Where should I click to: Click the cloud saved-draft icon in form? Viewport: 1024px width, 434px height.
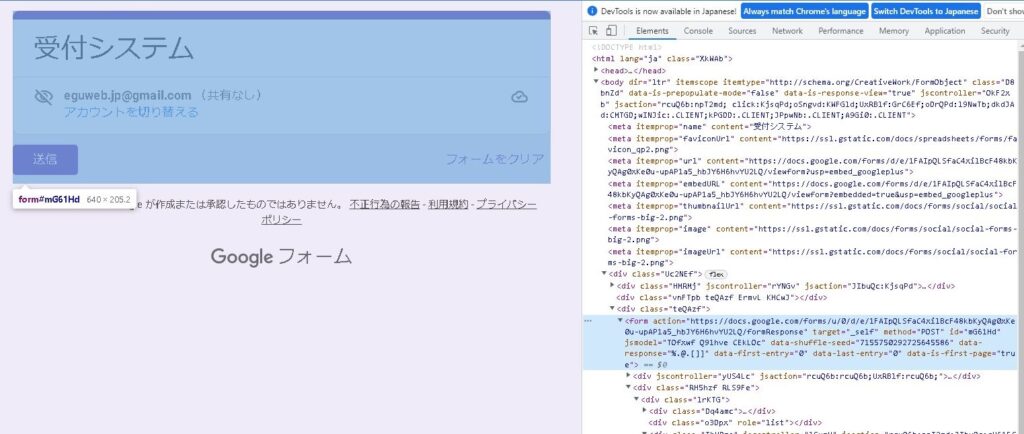pos(519,97)
